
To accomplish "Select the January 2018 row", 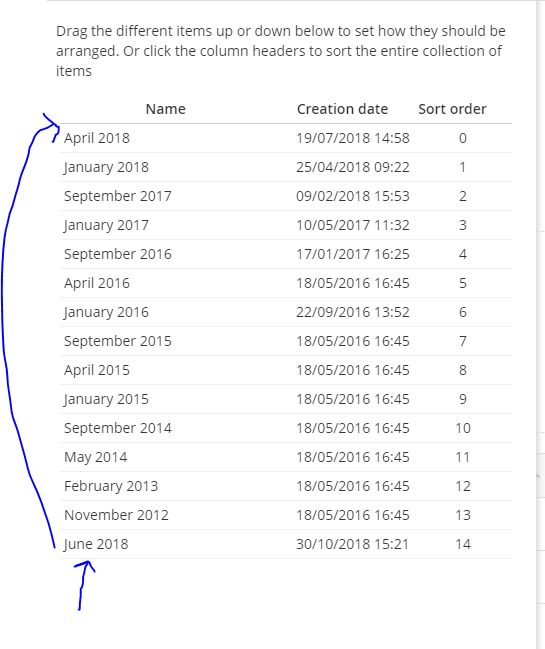I will coord(286,167).
